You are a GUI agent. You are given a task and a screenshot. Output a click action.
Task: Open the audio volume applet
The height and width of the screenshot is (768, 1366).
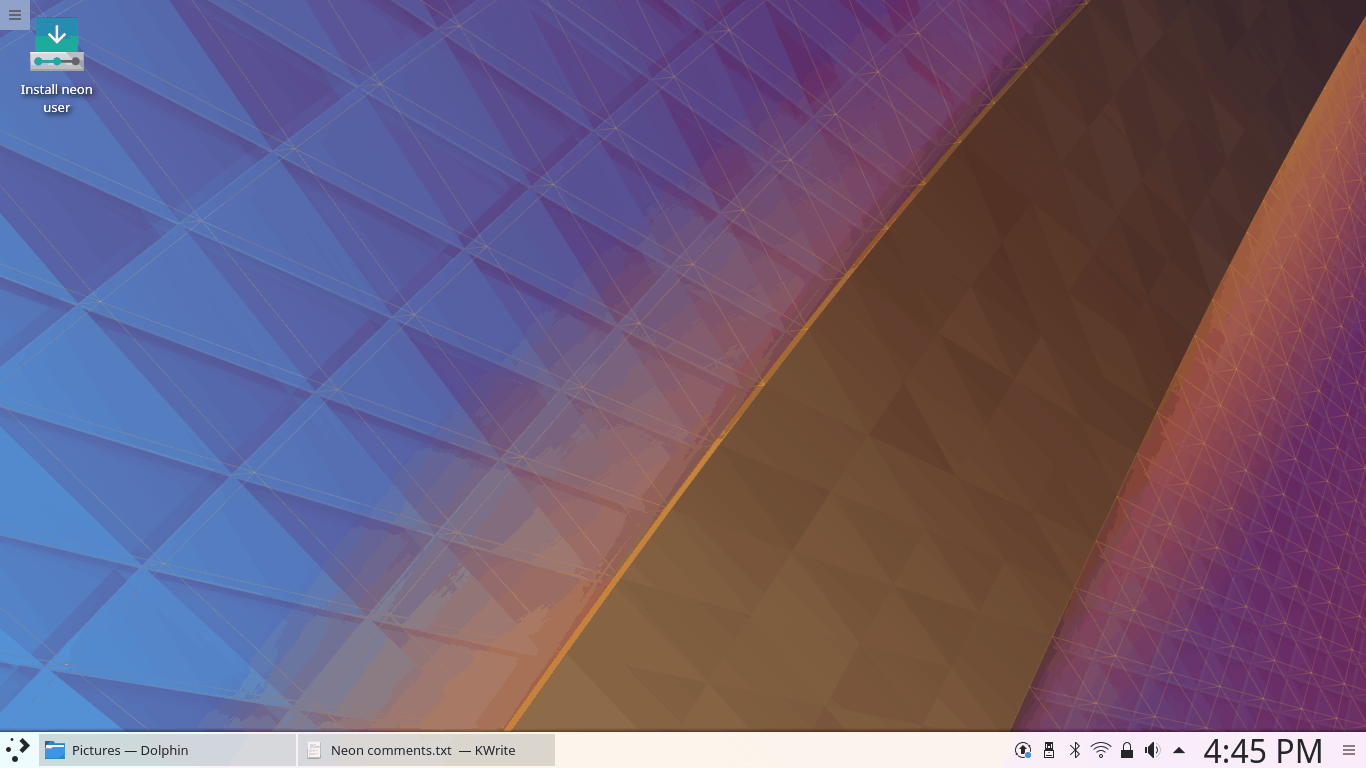coord(1152,750)
